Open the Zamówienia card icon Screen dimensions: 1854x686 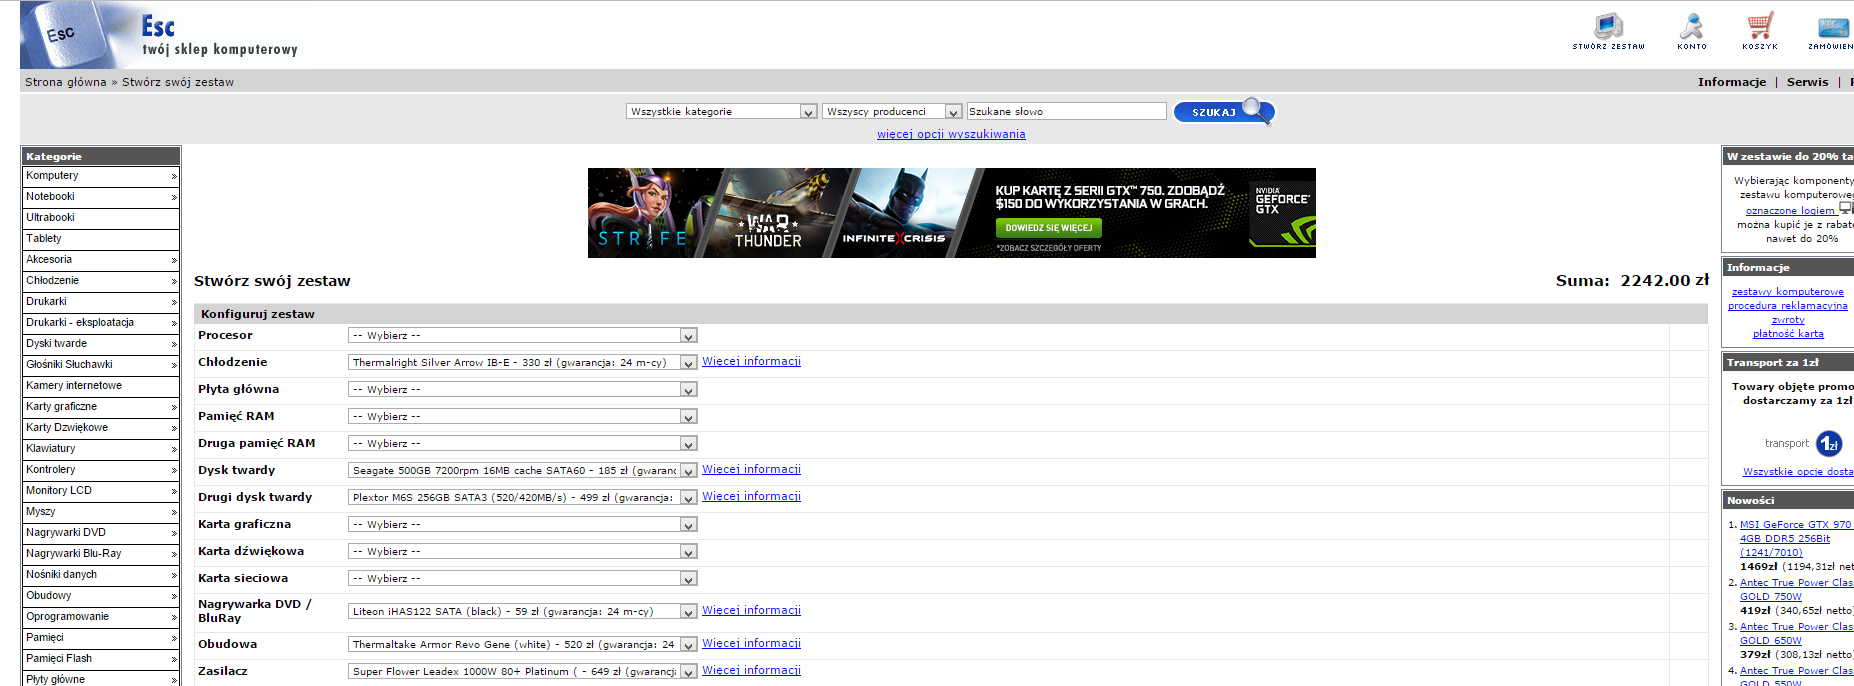[x=1831, y=31]
